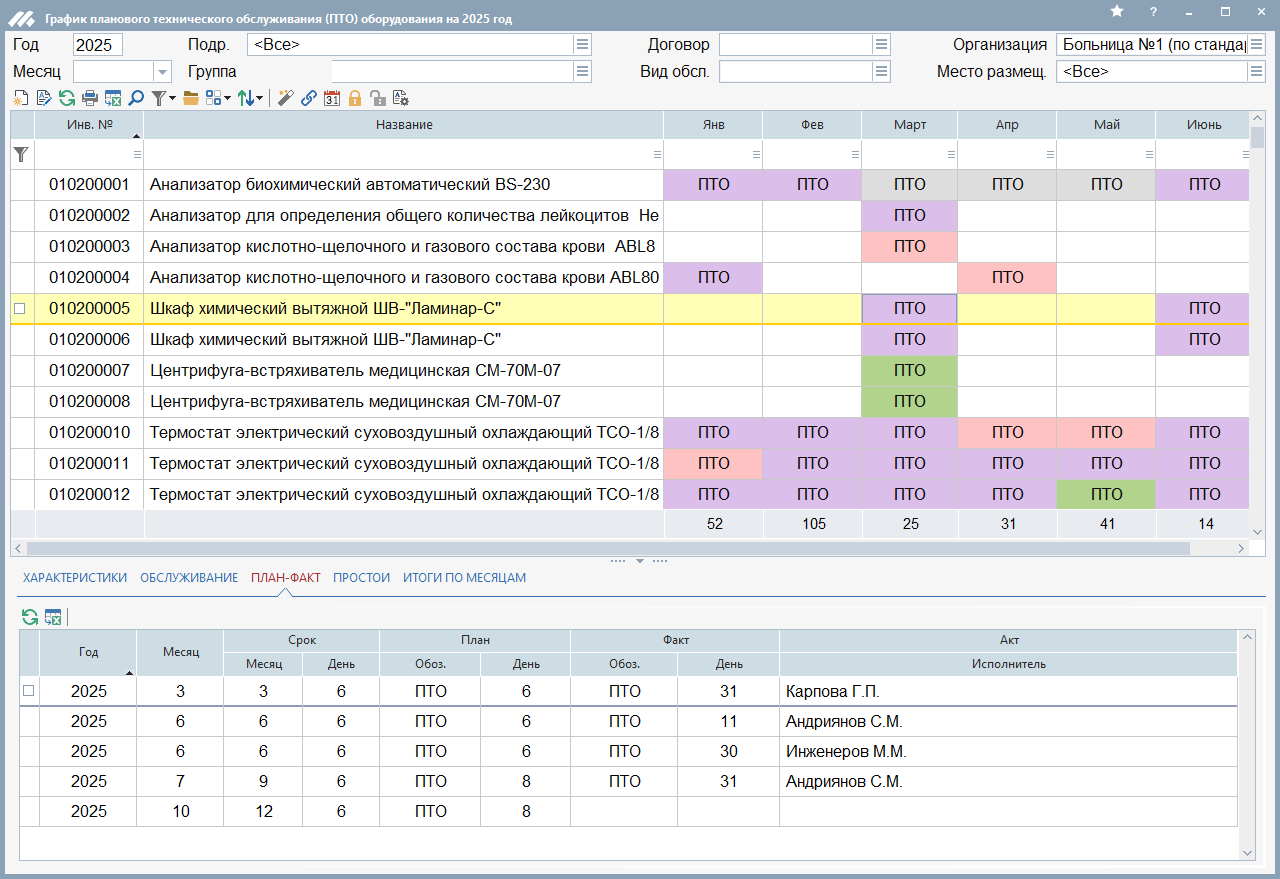Click the magic wand tool icon
1280x879 pixels.
click(286, 98)
